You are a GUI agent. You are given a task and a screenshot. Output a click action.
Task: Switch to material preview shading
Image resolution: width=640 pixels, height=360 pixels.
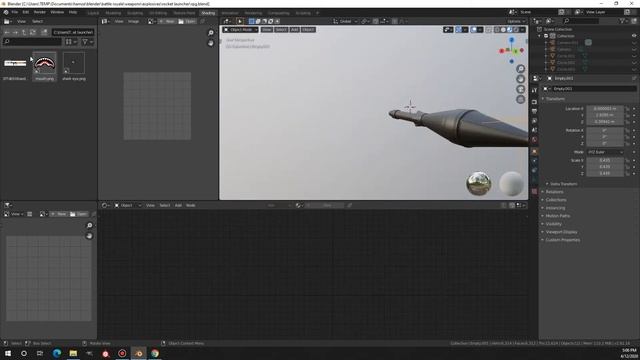pyautogui.click(x=510, y=30)
